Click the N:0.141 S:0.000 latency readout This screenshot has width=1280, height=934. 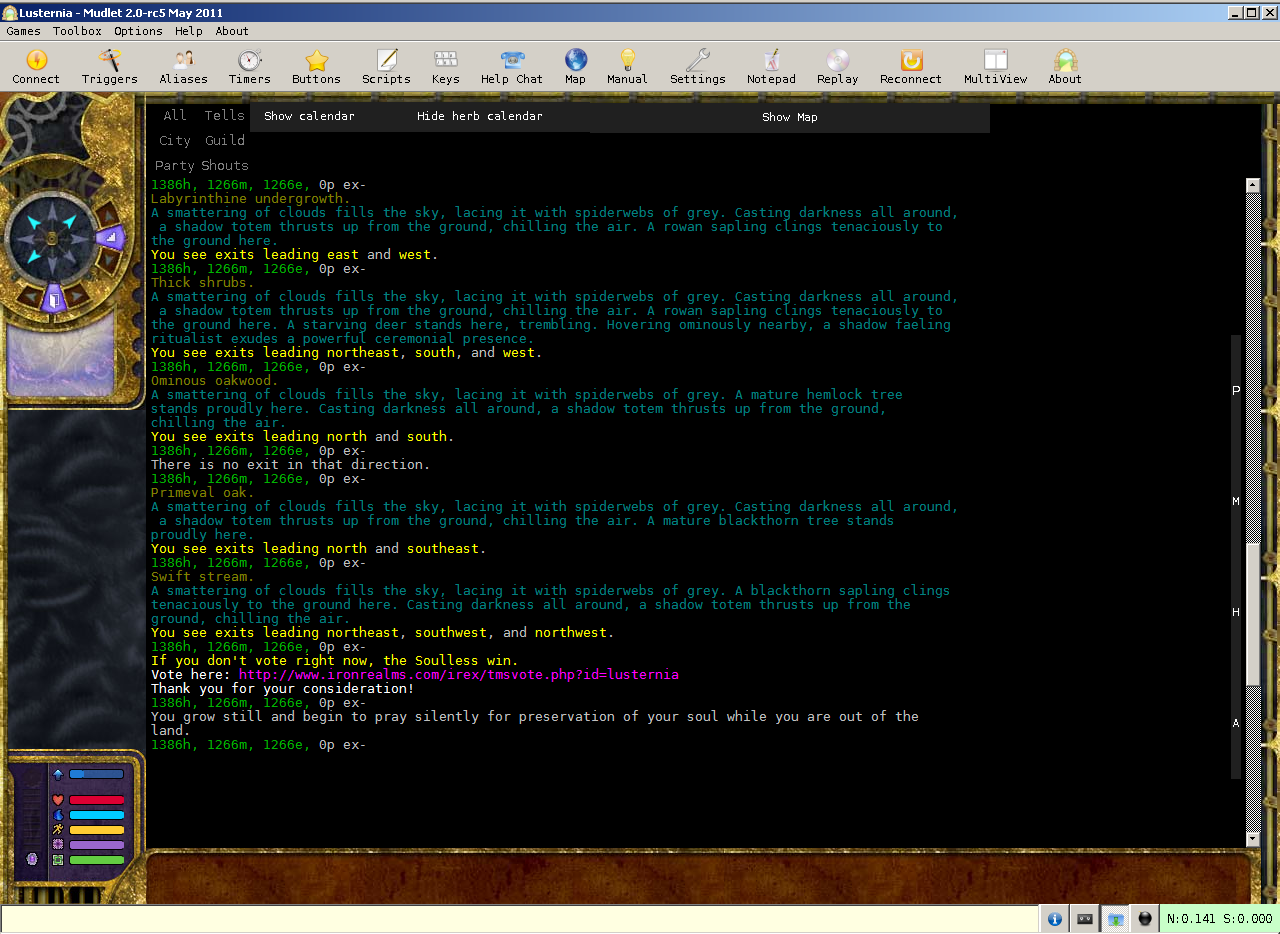(x=1219, y=918)
